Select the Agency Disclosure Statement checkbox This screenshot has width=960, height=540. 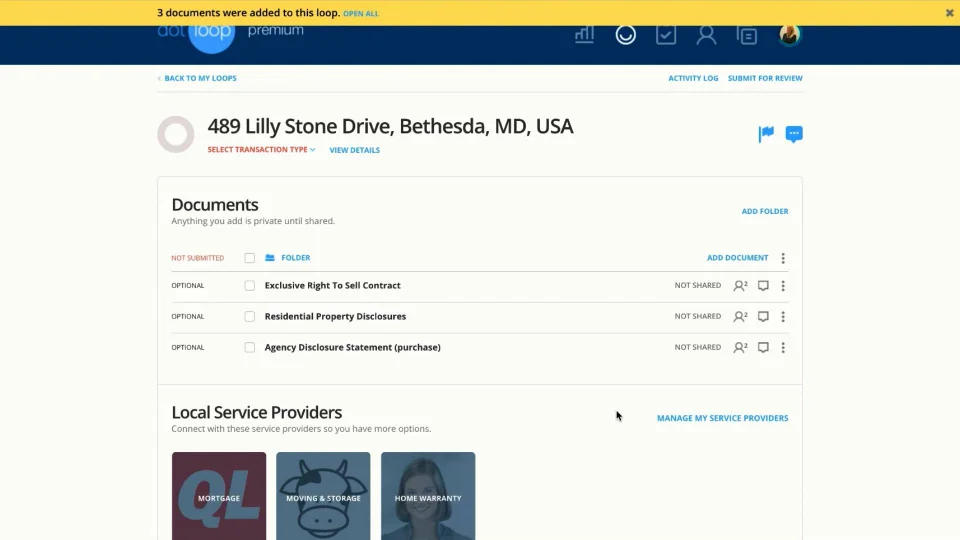pos(250,348)
